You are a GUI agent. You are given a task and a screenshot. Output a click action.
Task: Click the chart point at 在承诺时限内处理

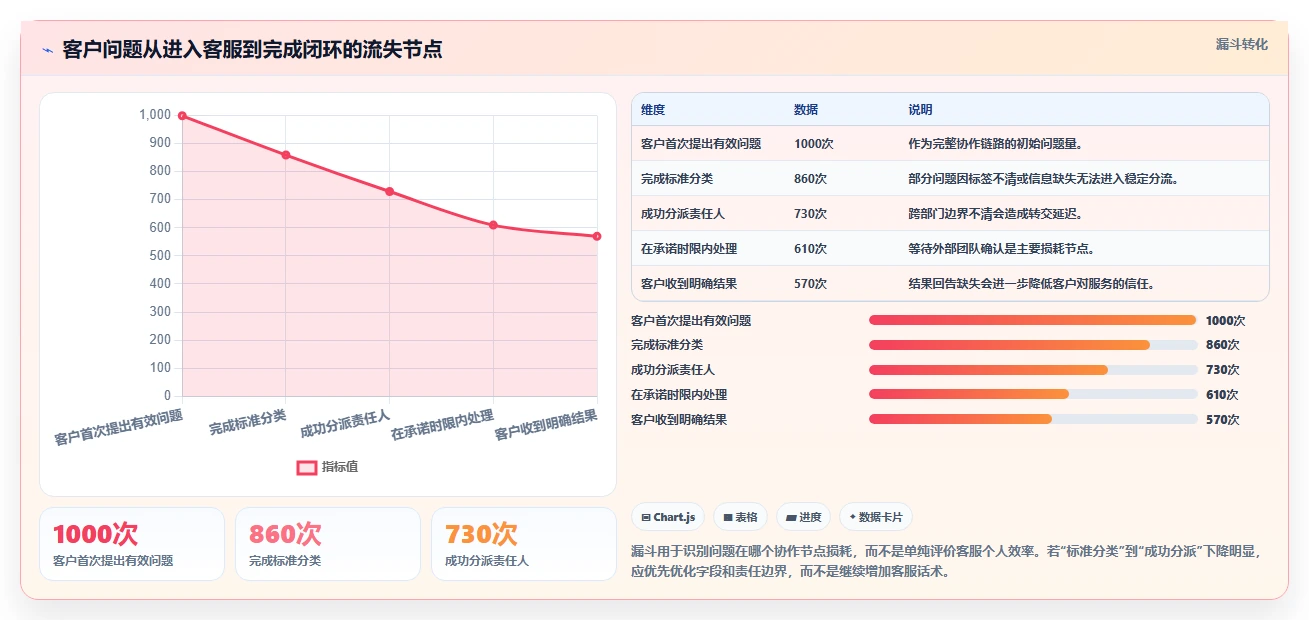click(x=493, y=225)
